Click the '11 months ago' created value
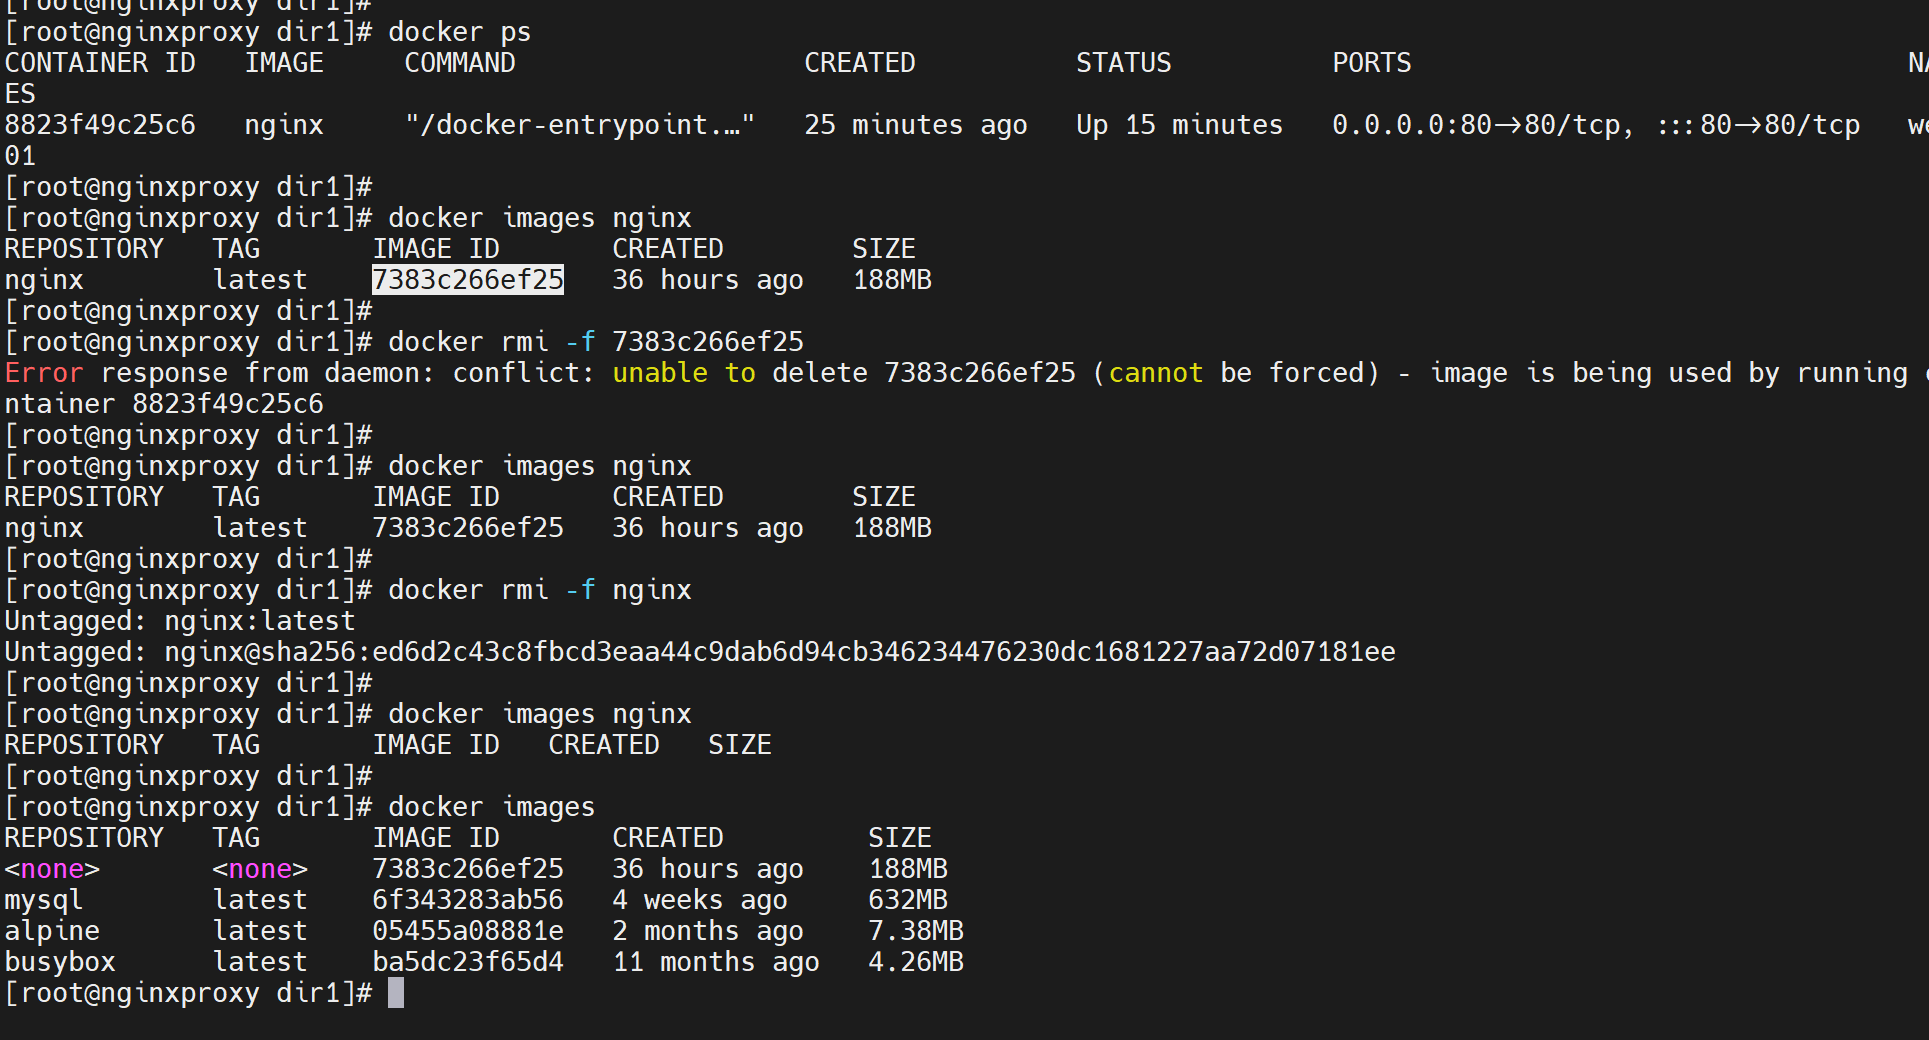Viewport: 1929px width, 1040px height. (x=715, y=962)
